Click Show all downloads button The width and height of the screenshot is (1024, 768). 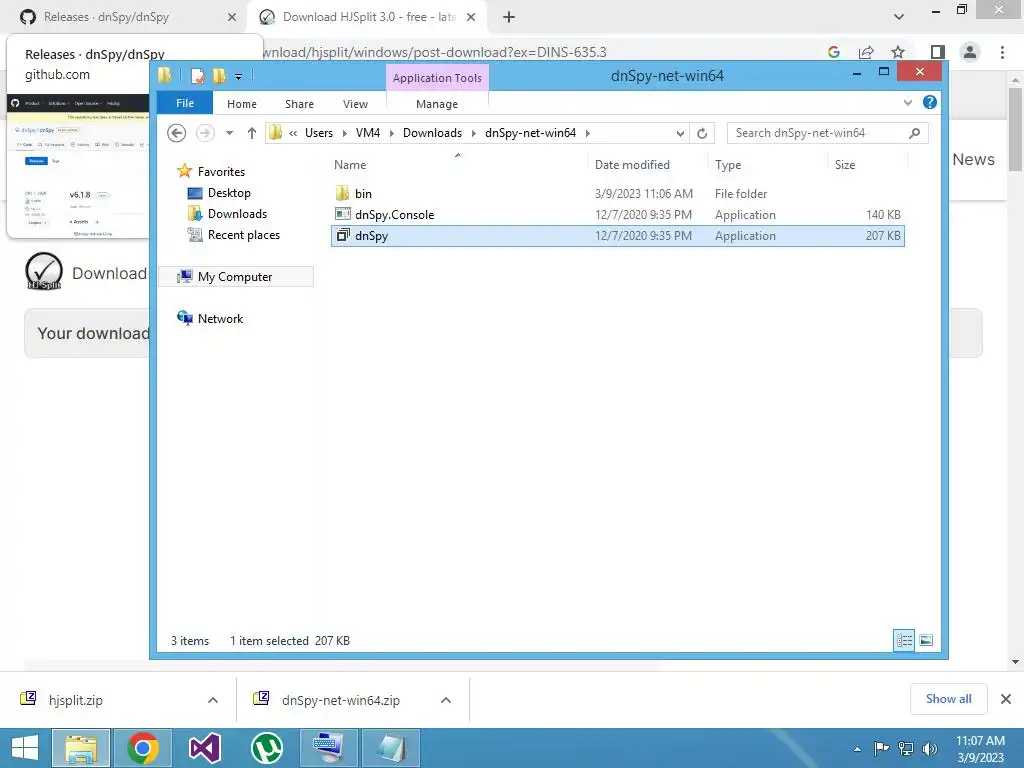[x=948, y=699]
